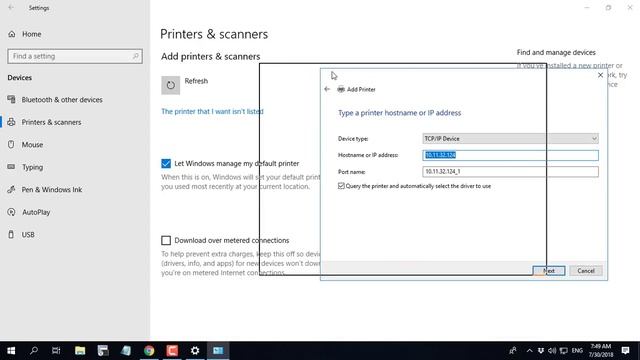
Task: Click 'The printer that I want isn't listed' link
Action: coord(212,111)
